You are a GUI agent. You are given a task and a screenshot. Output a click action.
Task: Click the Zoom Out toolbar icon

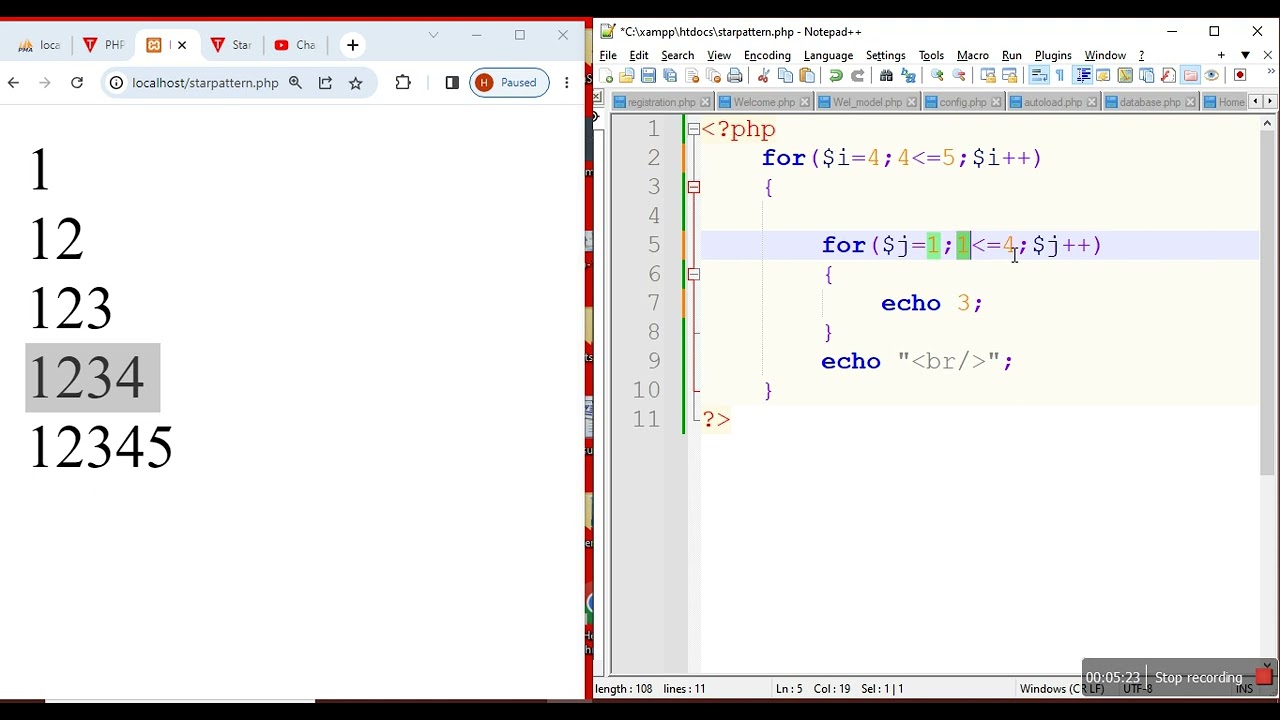click(x=959, y=75)
